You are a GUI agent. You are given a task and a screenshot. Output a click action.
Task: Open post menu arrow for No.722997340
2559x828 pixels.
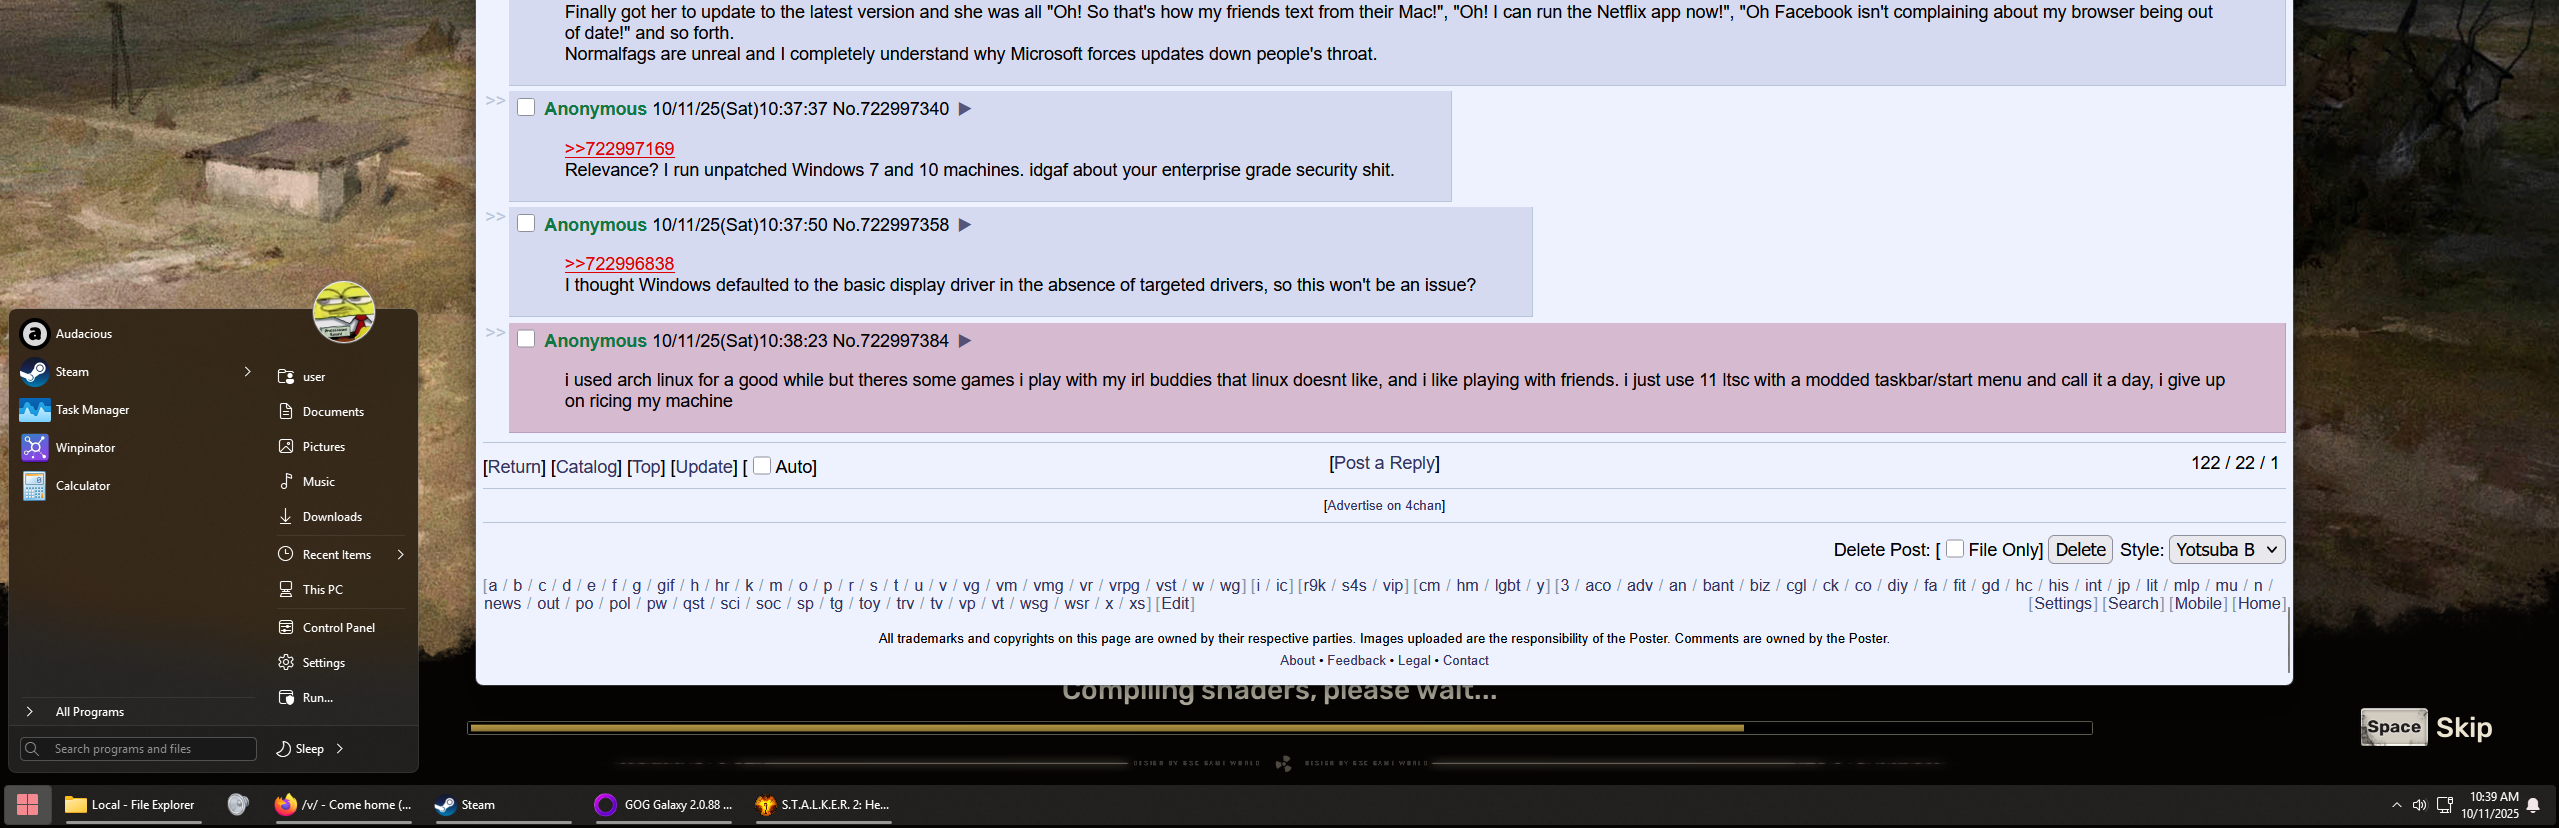tap(965, 109)
